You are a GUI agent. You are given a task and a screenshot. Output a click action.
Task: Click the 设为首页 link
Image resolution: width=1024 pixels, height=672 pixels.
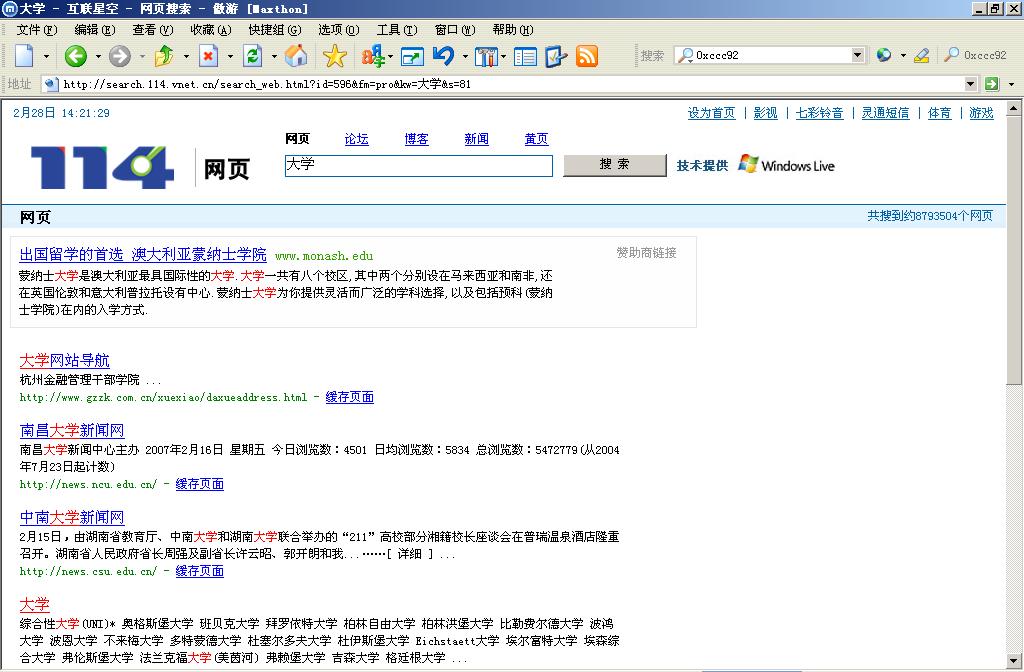pyautogui.click(x=711, y=113)
